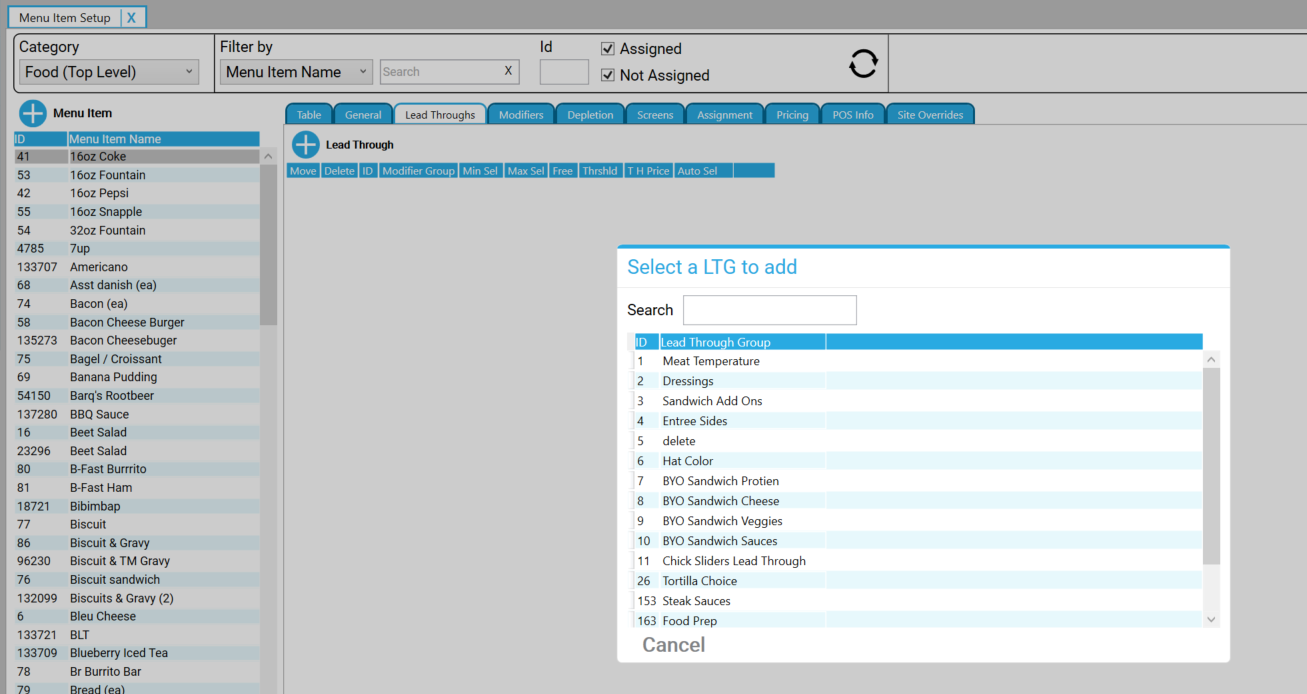Toggle the Not Assigned checkbox

coord(607,75)
